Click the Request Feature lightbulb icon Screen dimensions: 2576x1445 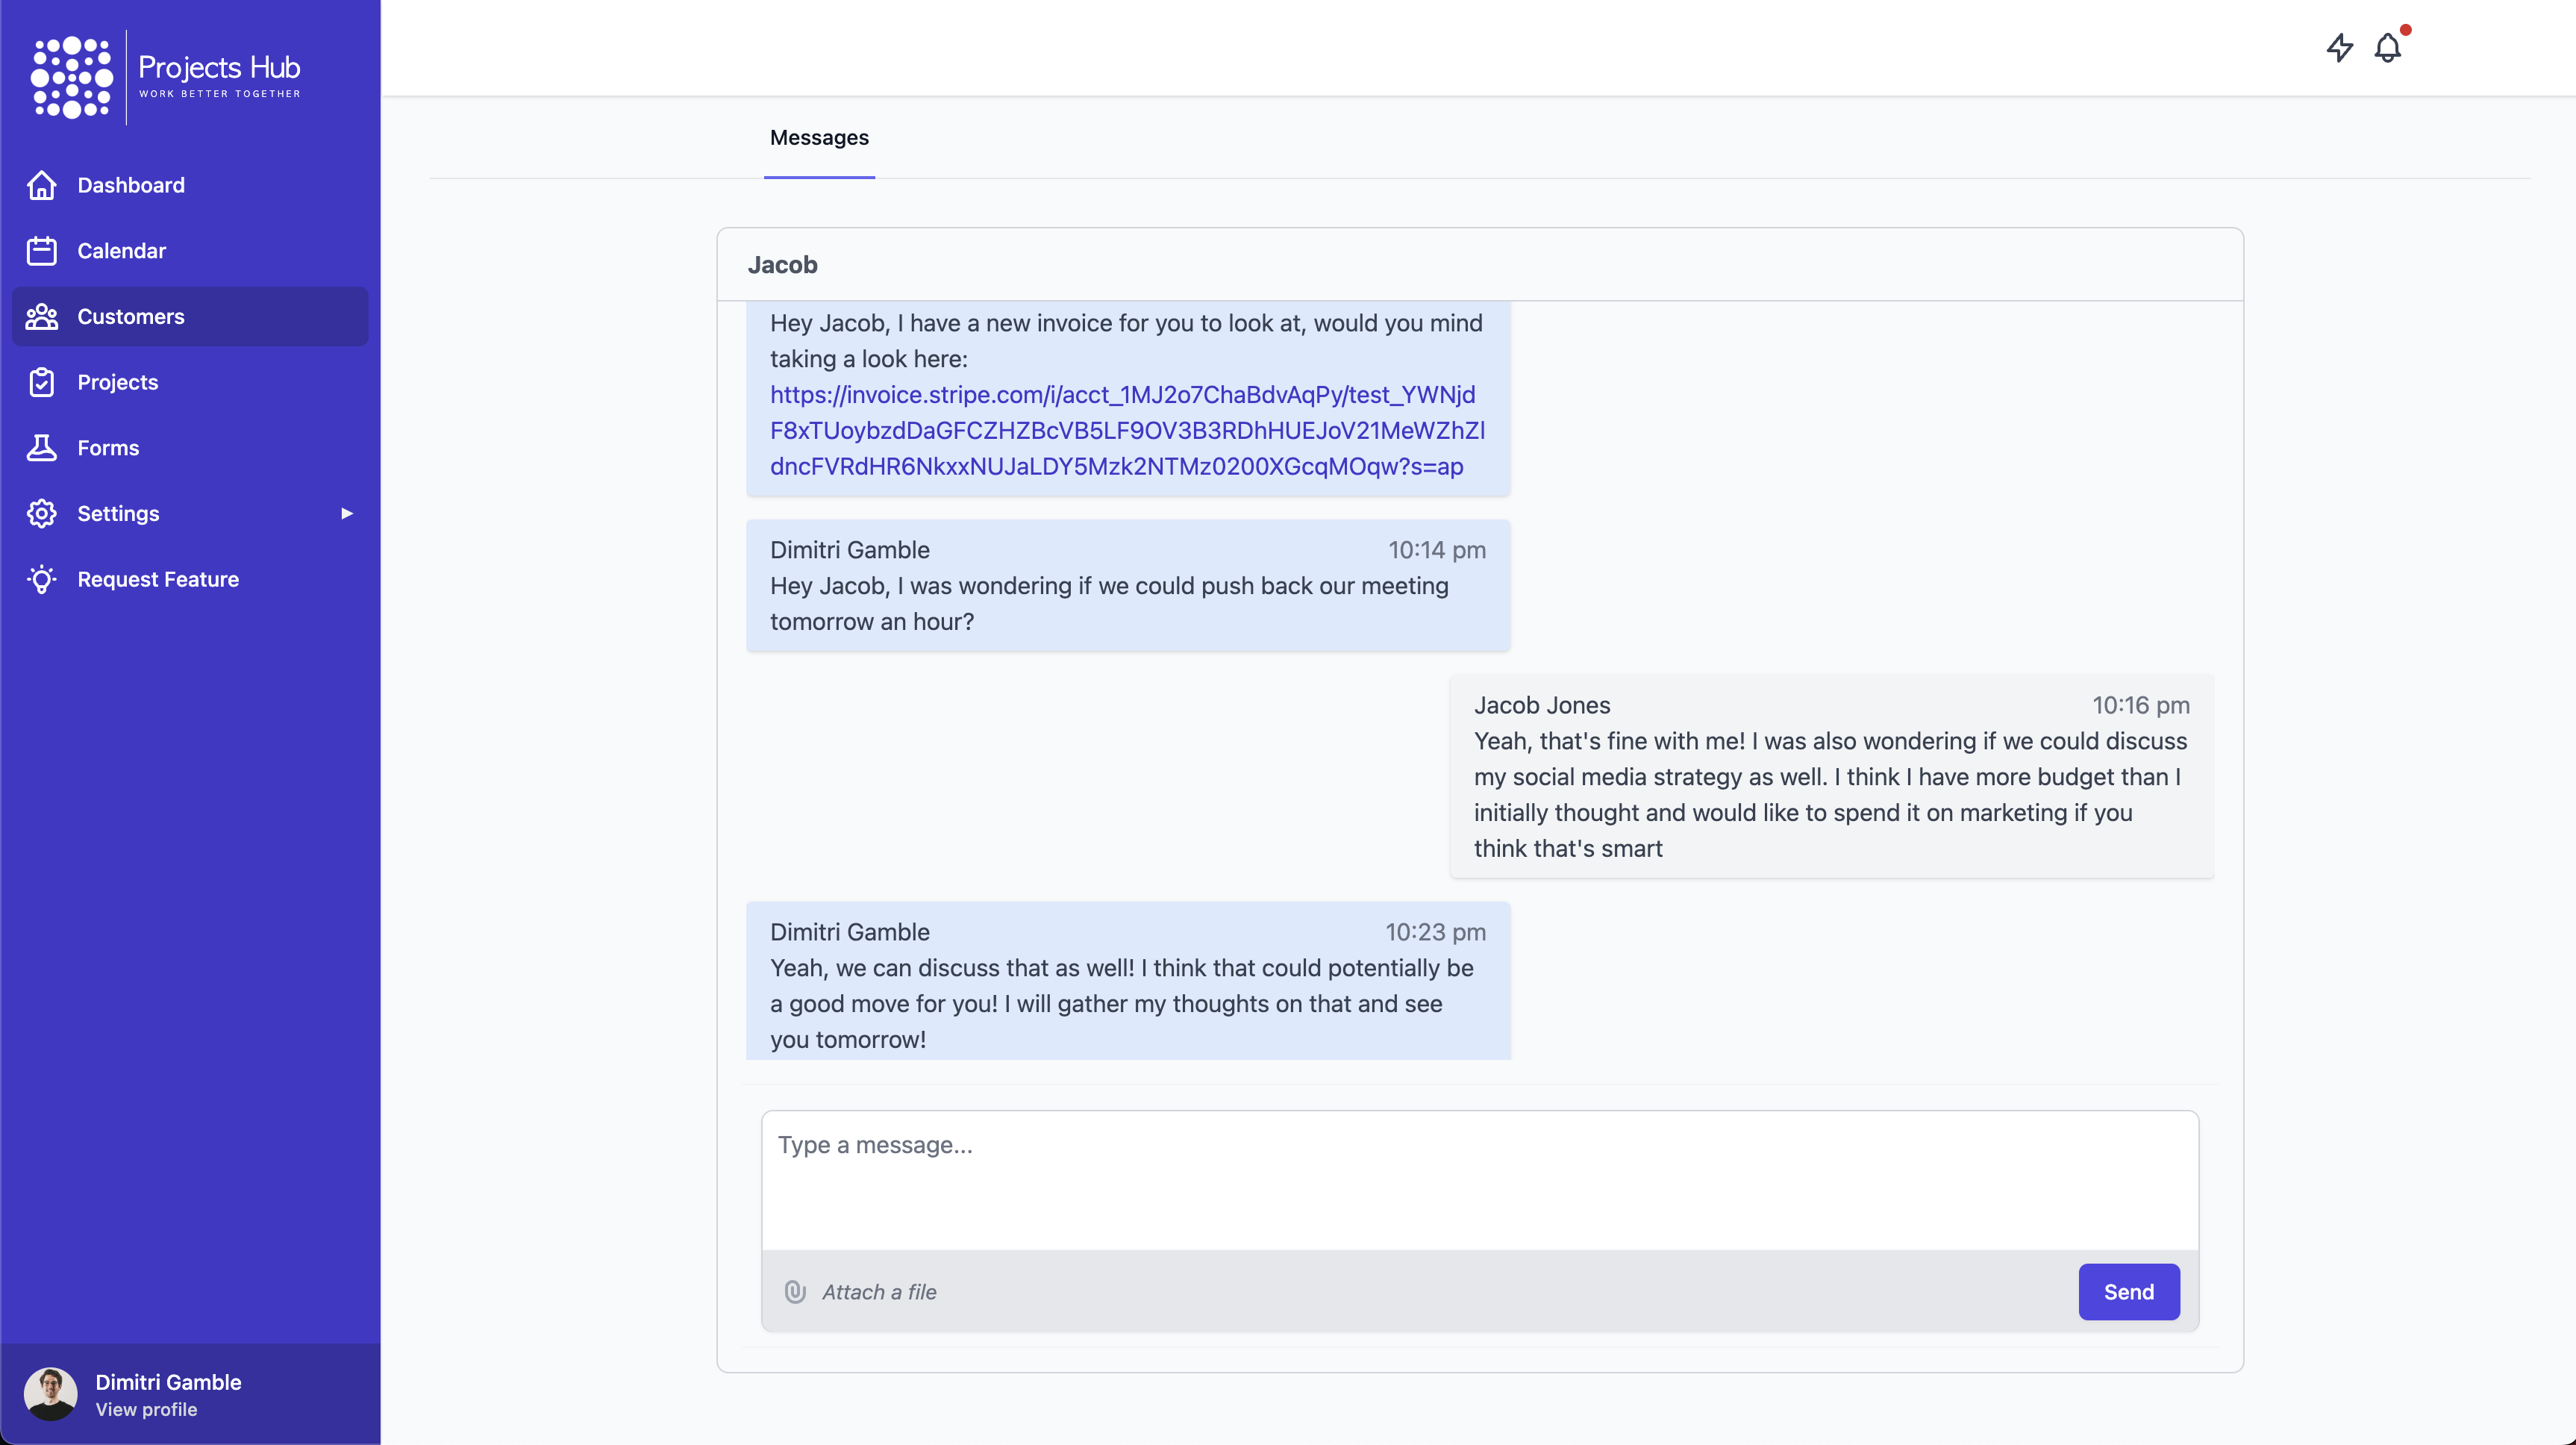pos(42,579)
